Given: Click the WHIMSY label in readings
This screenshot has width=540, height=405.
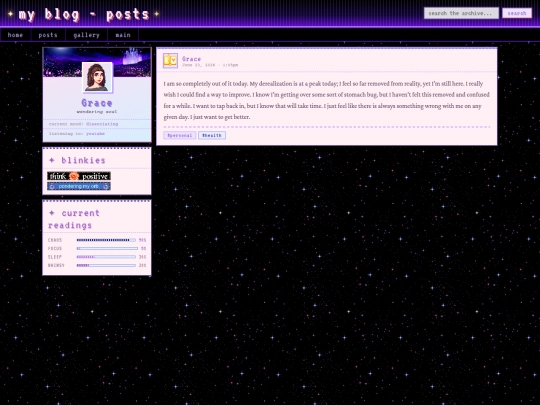Looking at the screenshot, I should click(x=56, y=265).
